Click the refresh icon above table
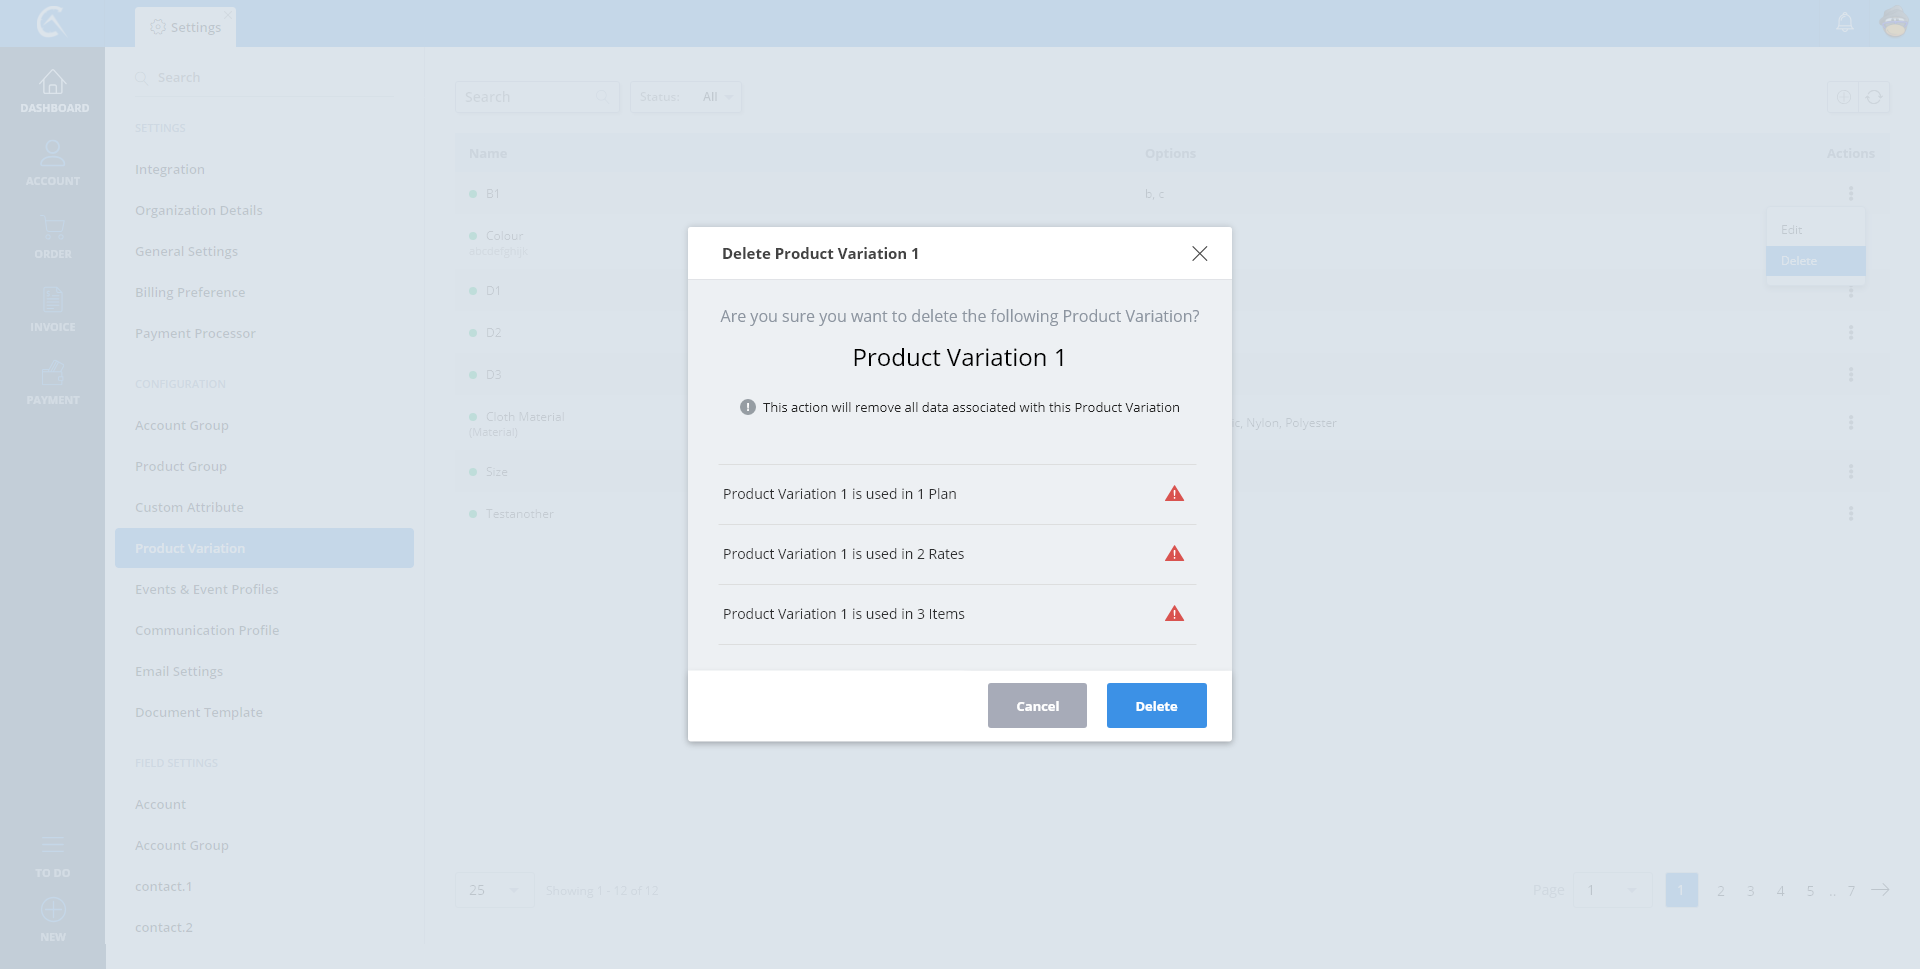The width and height of the screenshot is (1920, 969). [x=1874, y=97]
